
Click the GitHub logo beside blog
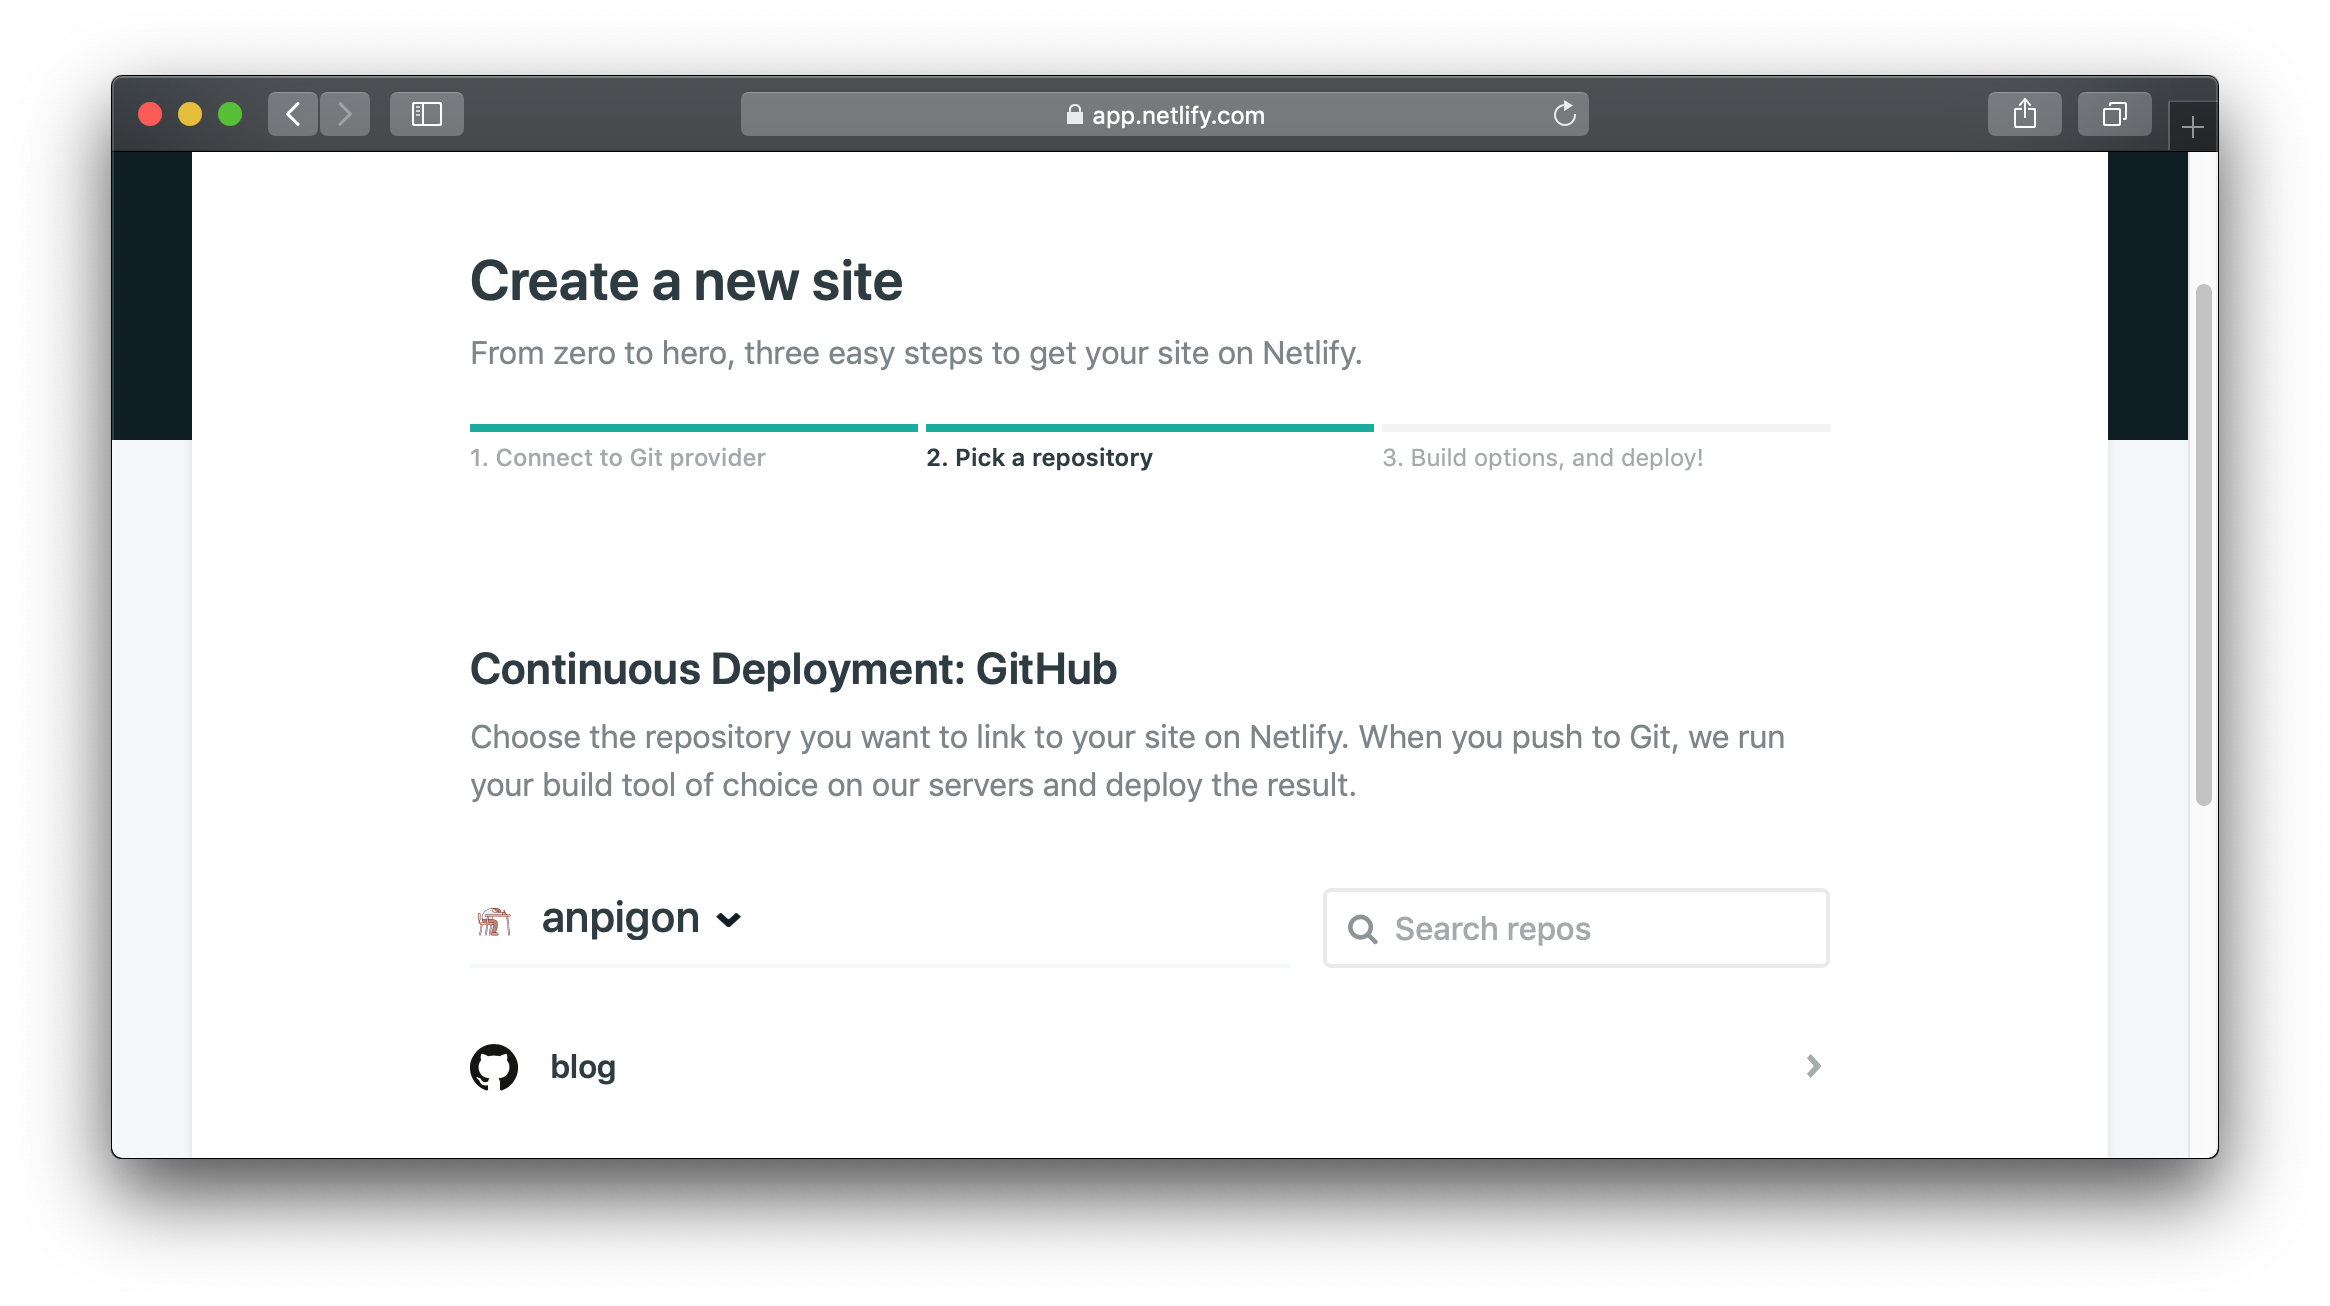(x=494, y=1067)
